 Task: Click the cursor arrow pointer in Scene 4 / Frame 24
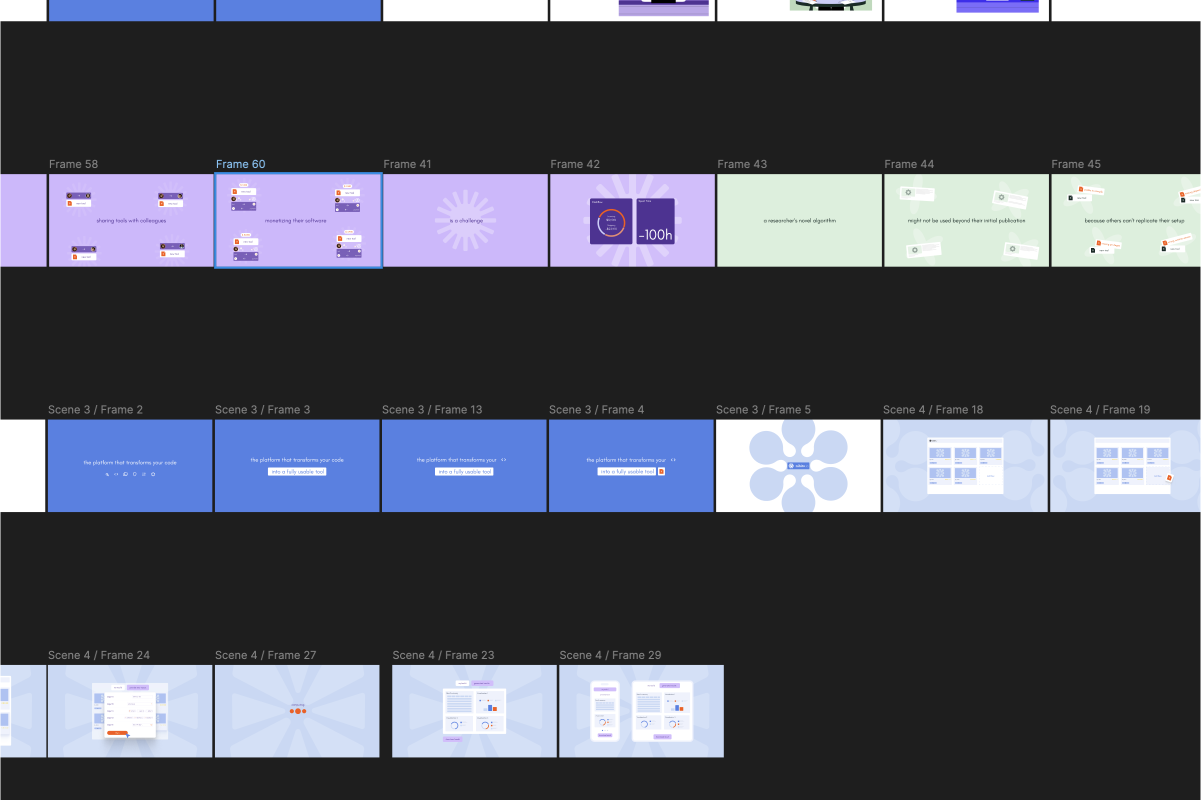point(128,736)
